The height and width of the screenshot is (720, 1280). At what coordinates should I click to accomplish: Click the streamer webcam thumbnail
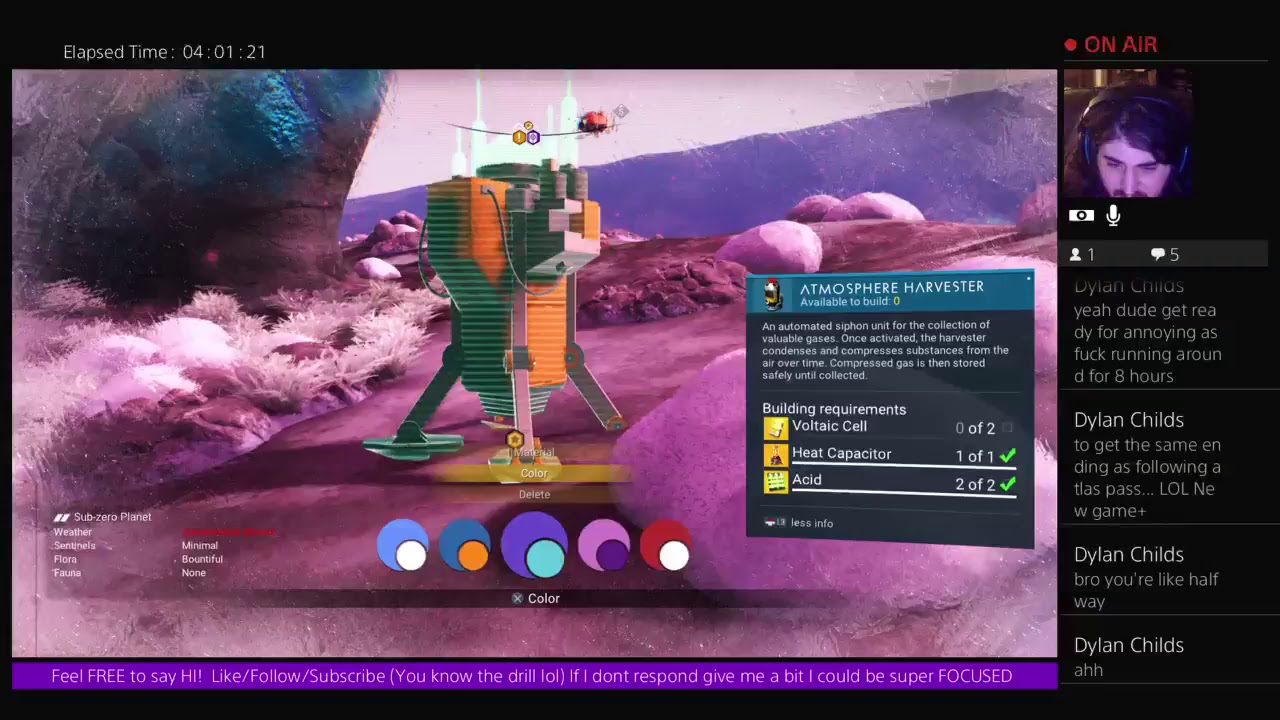[x=1127, y=133]
